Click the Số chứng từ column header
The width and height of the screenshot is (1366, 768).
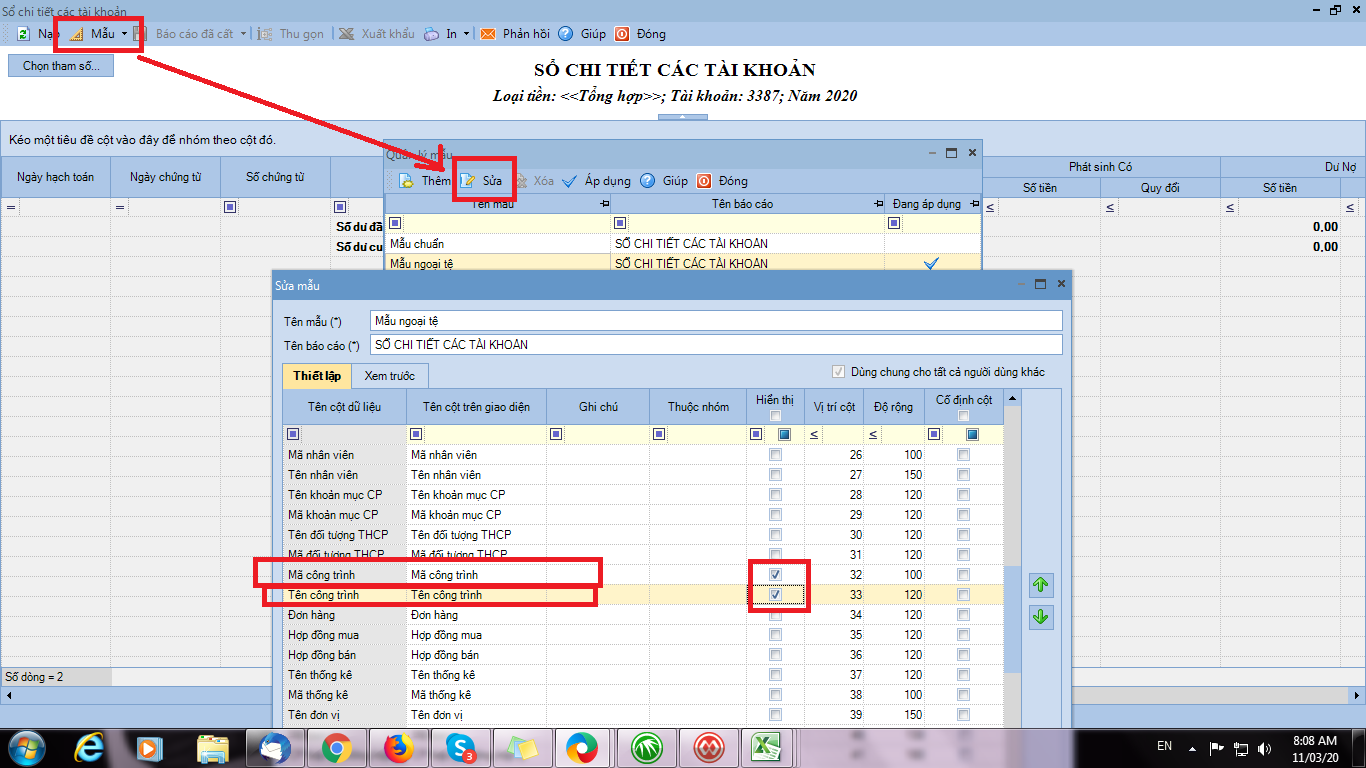pos(275,177)
